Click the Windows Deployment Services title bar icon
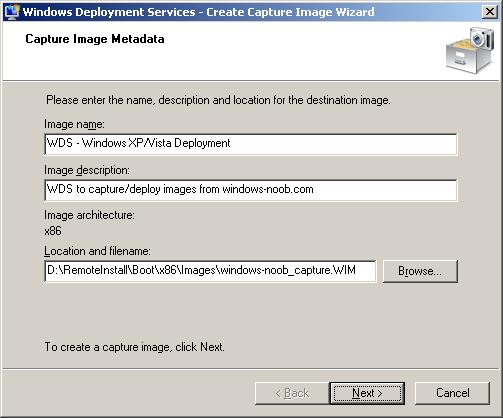 click(11, 12)
